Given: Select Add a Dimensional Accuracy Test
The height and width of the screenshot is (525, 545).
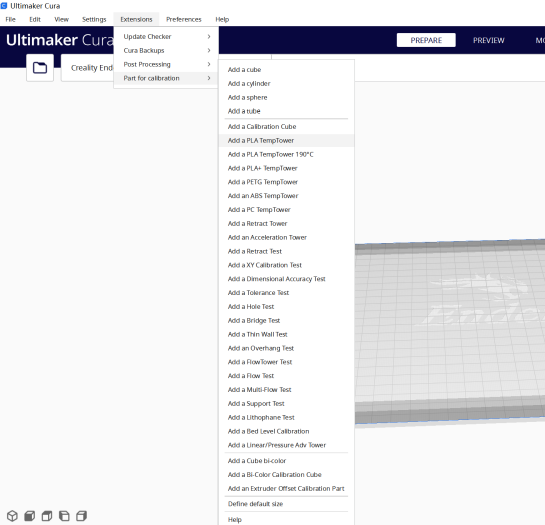Looking at the screenshot, I should 286,279.
